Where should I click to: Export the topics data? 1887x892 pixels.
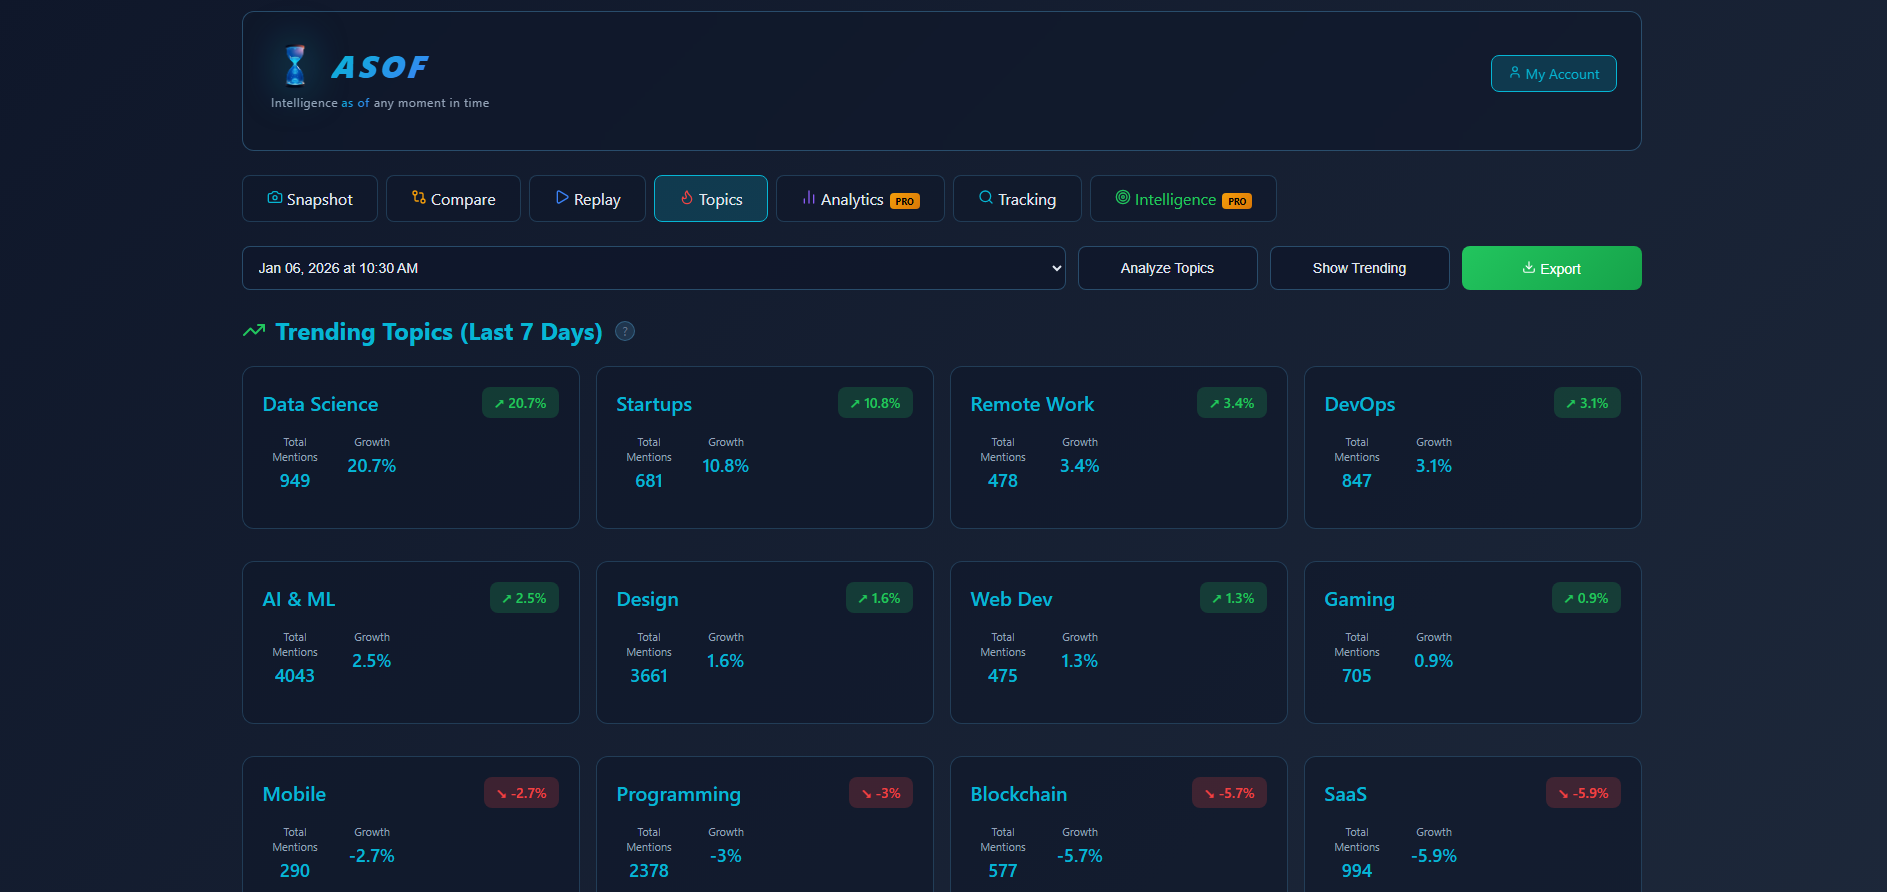pyautogui.click(x=1551, y=268)
